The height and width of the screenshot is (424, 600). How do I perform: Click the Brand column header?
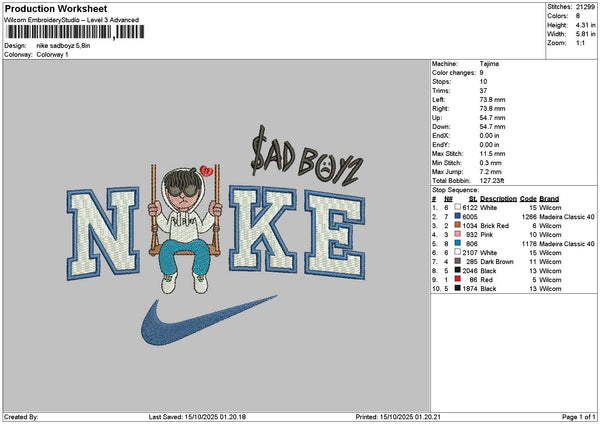tap(549, 199)
